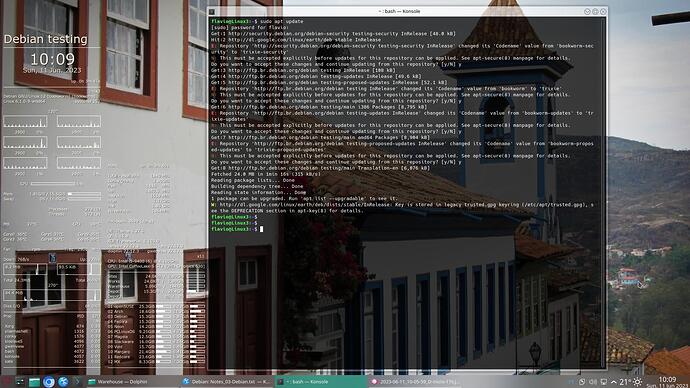Switch to the 2023-06-11 screenshot window task
This screenshot has width=690, height=388.
pos(415,382)
